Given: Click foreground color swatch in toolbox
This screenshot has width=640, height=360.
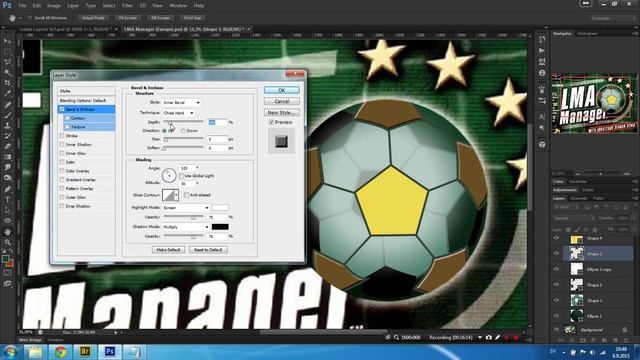Looking at the screenshot, I should point(5,259).
